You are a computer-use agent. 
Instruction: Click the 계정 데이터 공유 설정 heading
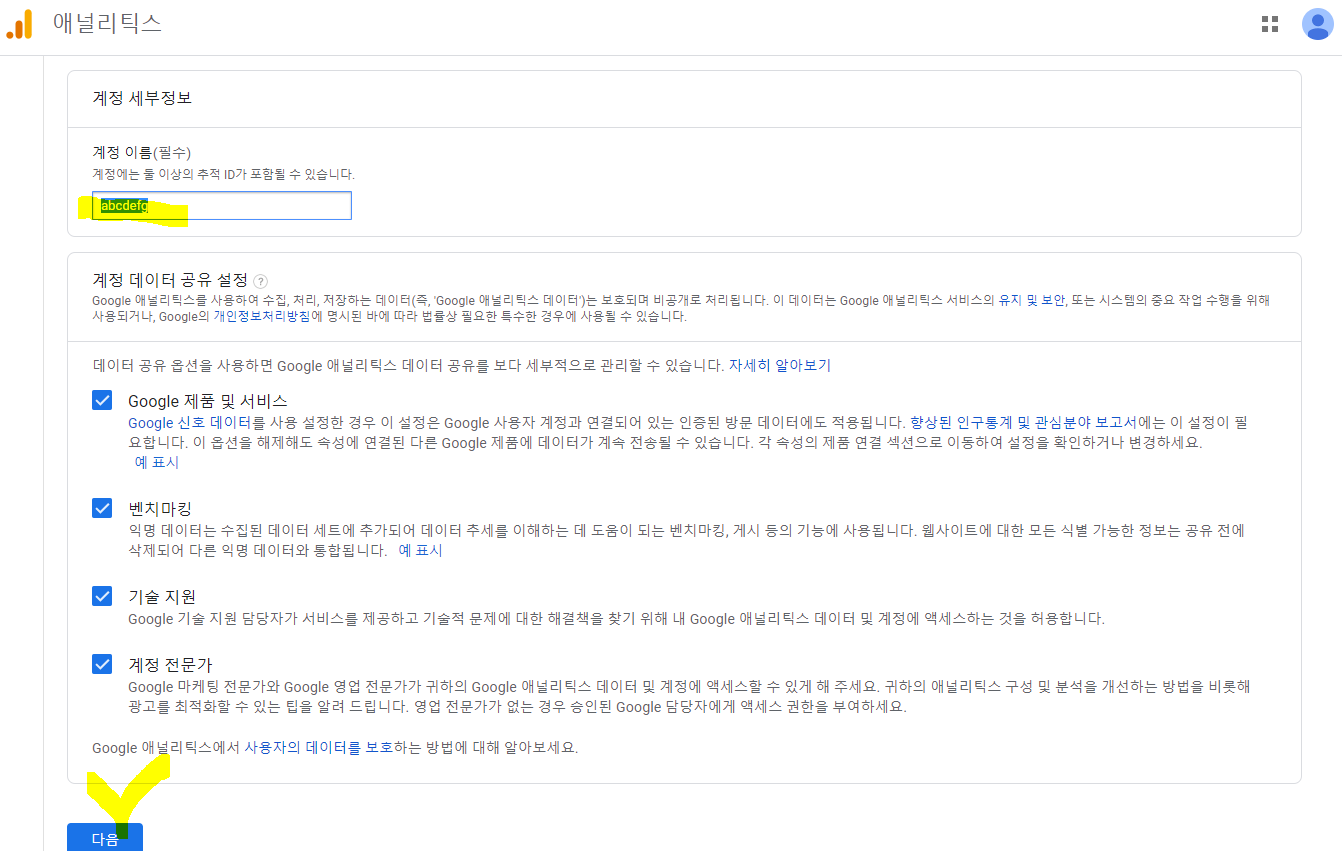click(170, 281)
